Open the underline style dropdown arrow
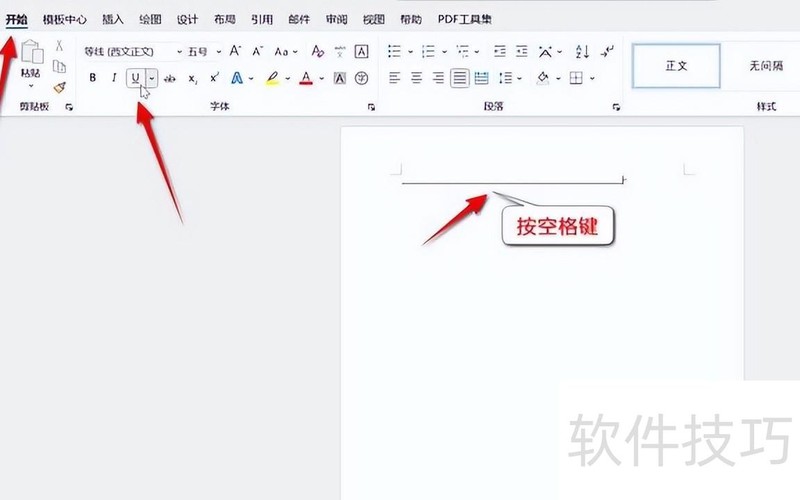This screenshot has height=500, width=800. point(152,78)
